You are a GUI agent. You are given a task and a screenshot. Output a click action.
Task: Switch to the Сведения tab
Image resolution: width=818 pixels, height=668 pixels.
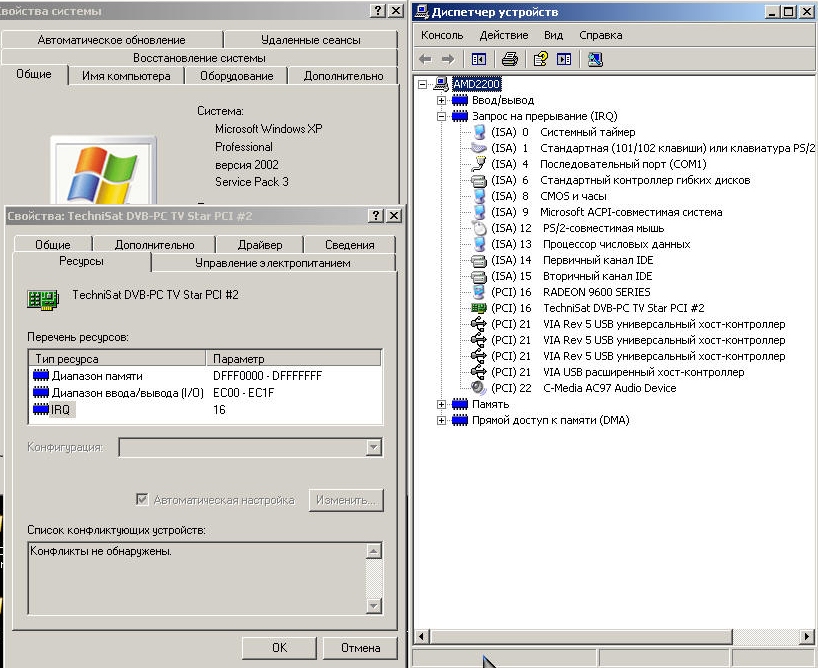(x=350, y=245)
